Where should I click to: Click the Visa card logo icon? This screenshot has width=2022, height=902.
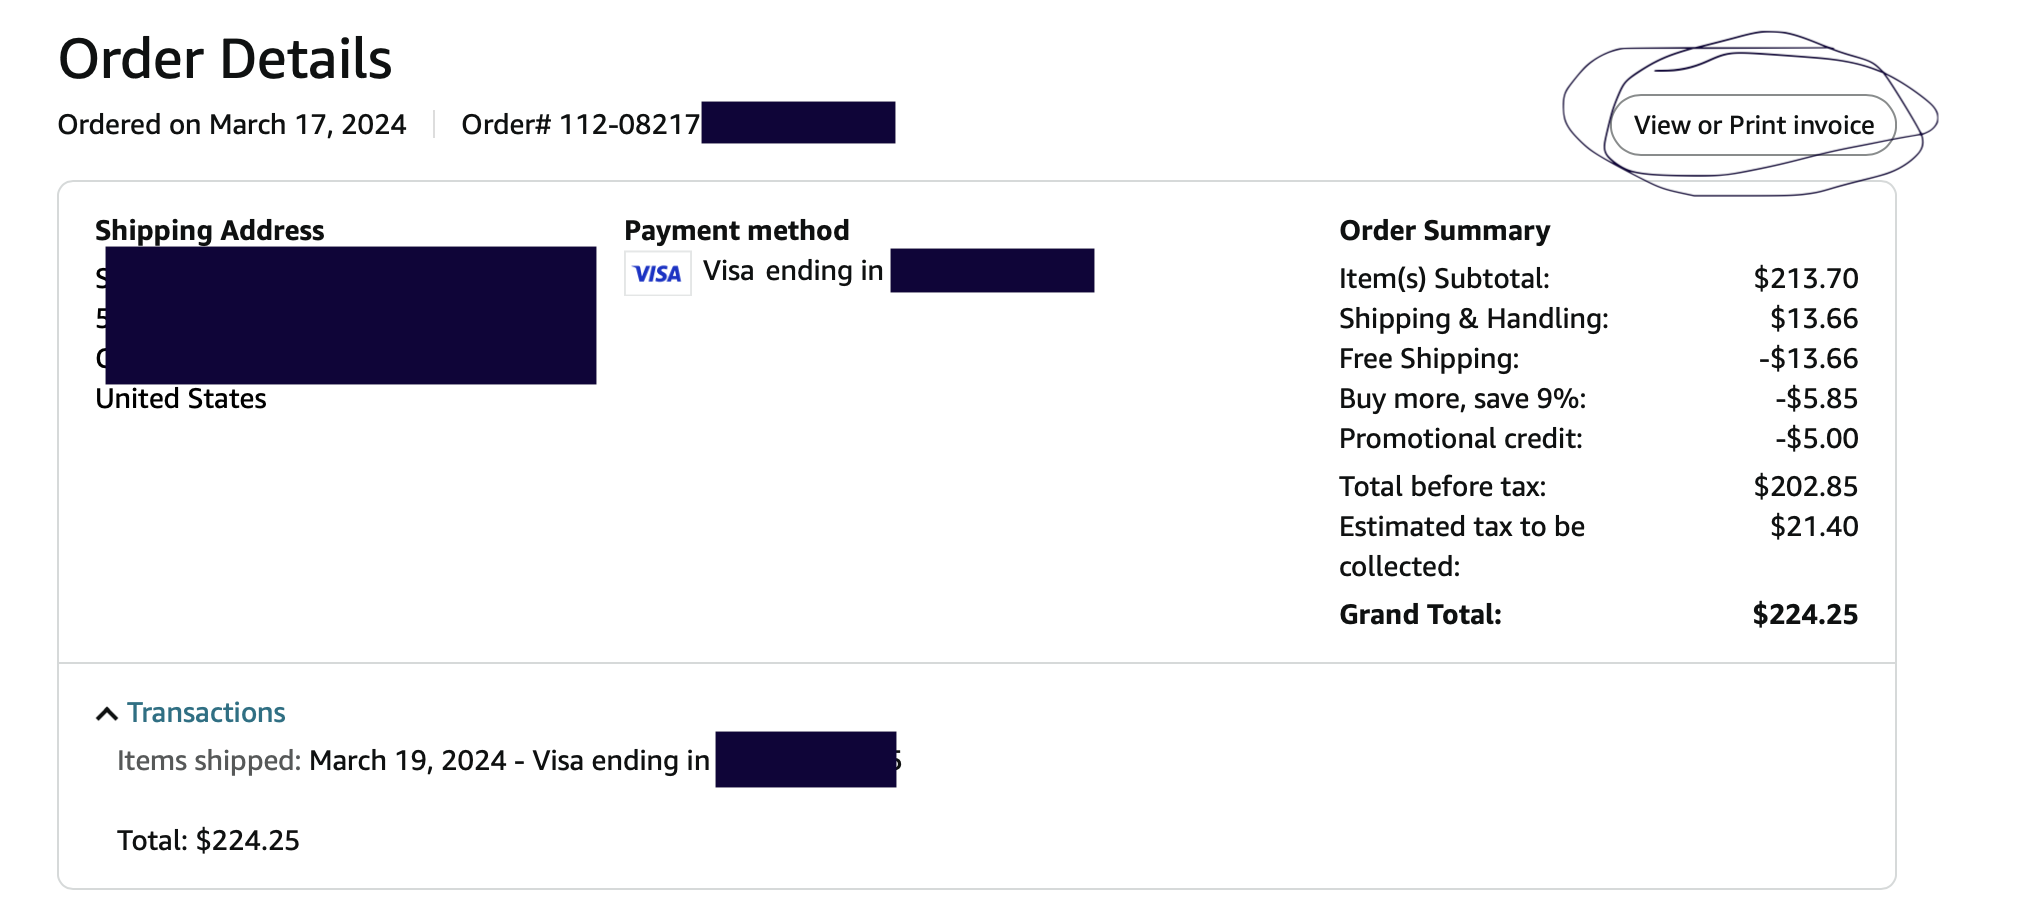[x=657, y=273]
